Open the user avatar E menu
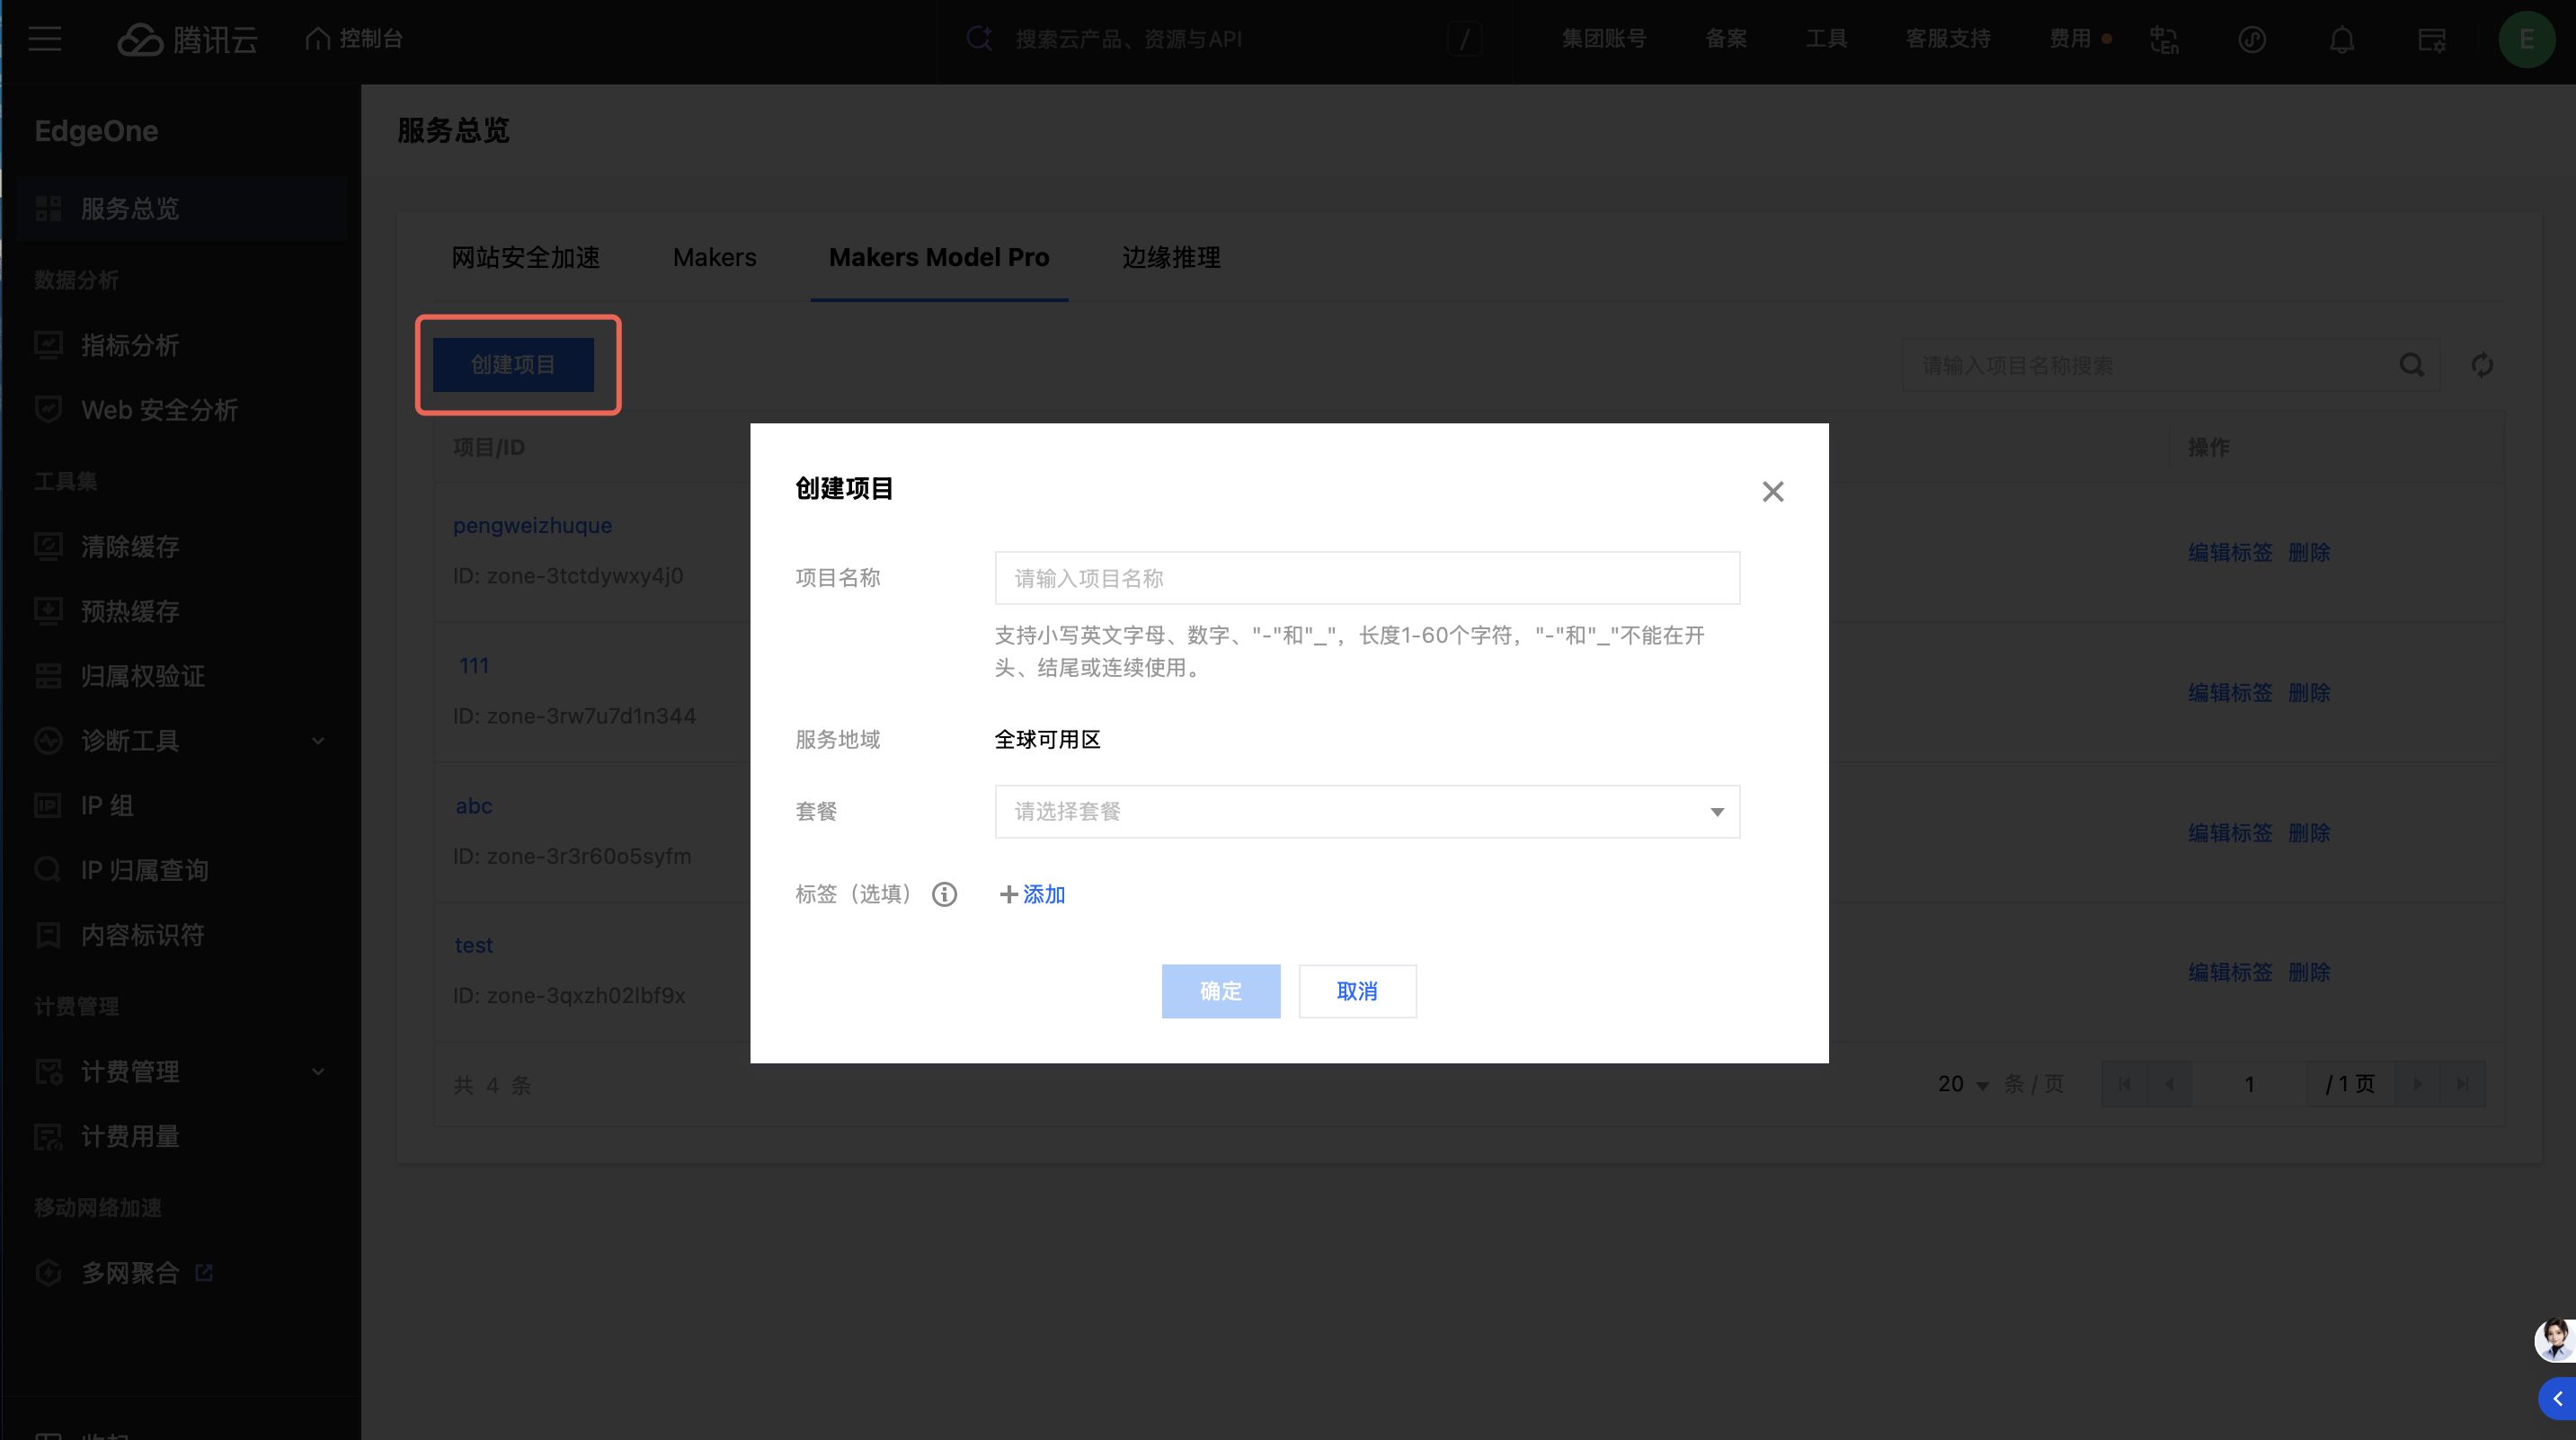Viewport: 2576px width, 1440px height. click(2527, 39)
